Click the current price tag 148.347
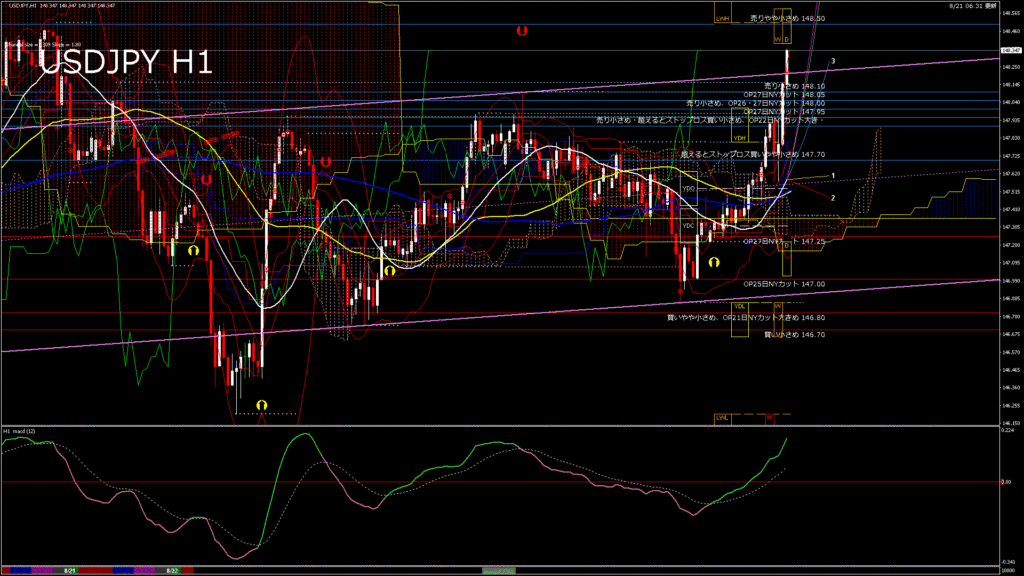 tap(1009, 49)
